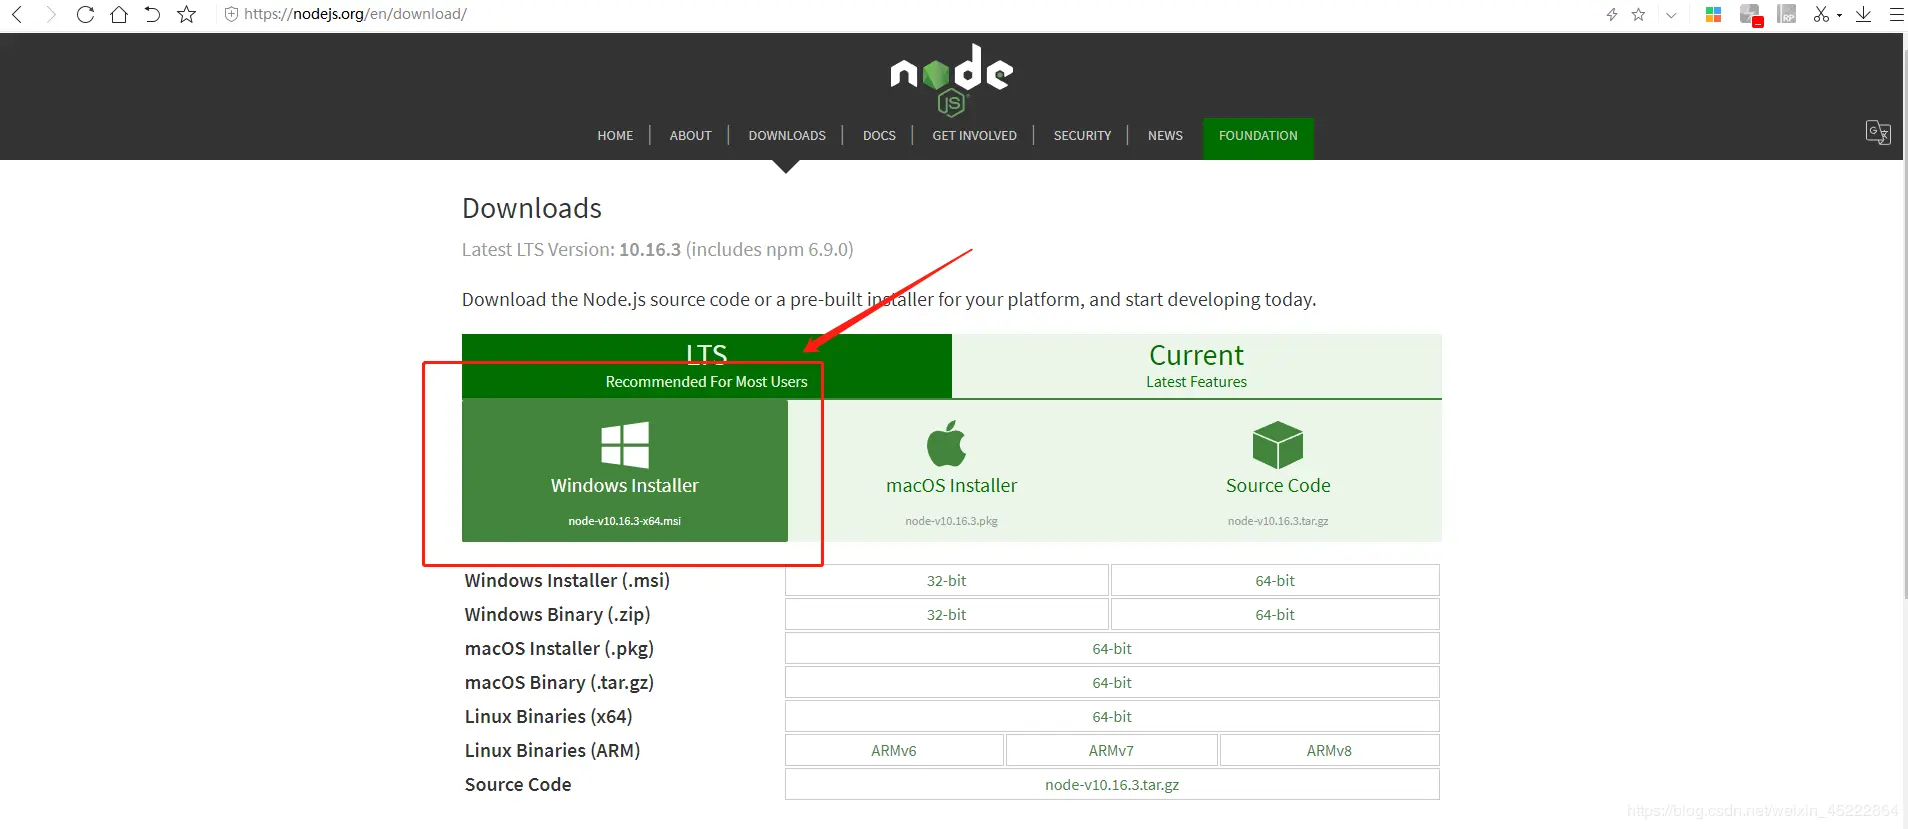This screenshot has width=1908, height=829.
Task: Click the undo/restore tab icon
Action: (x=152, y=14)
